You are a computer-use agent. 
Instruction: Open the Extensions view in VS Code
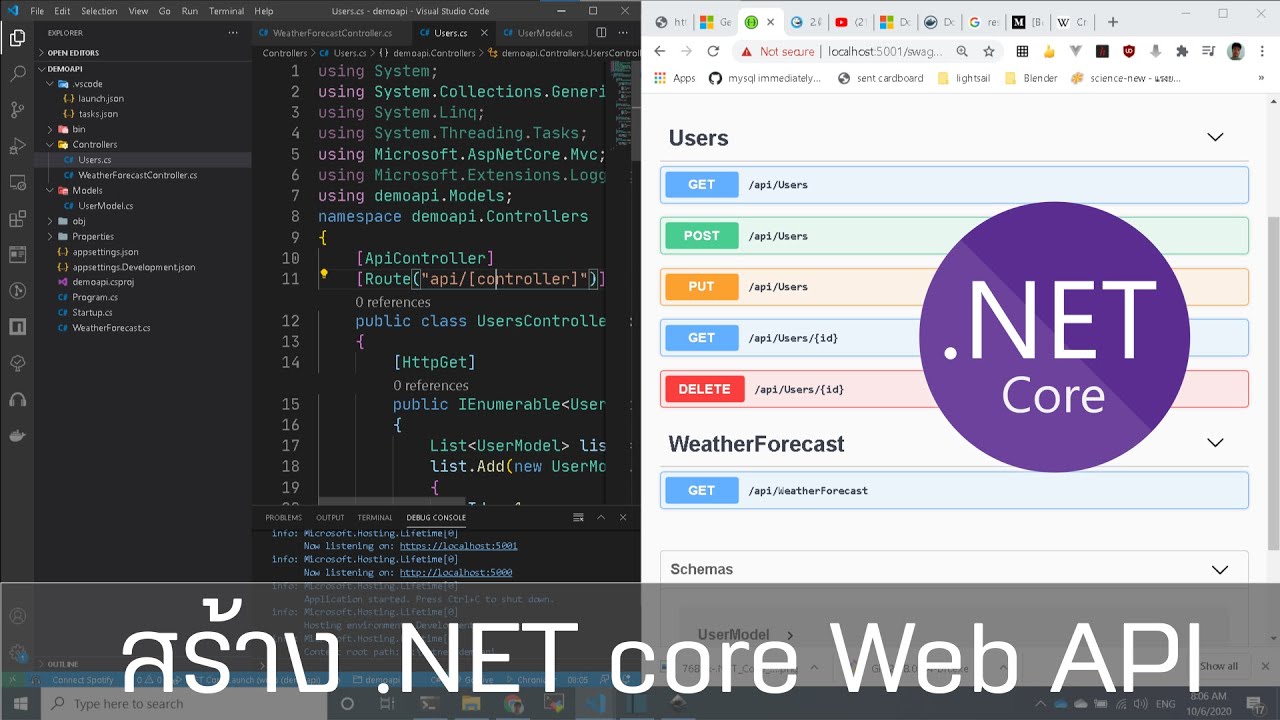tap(17, 219)
